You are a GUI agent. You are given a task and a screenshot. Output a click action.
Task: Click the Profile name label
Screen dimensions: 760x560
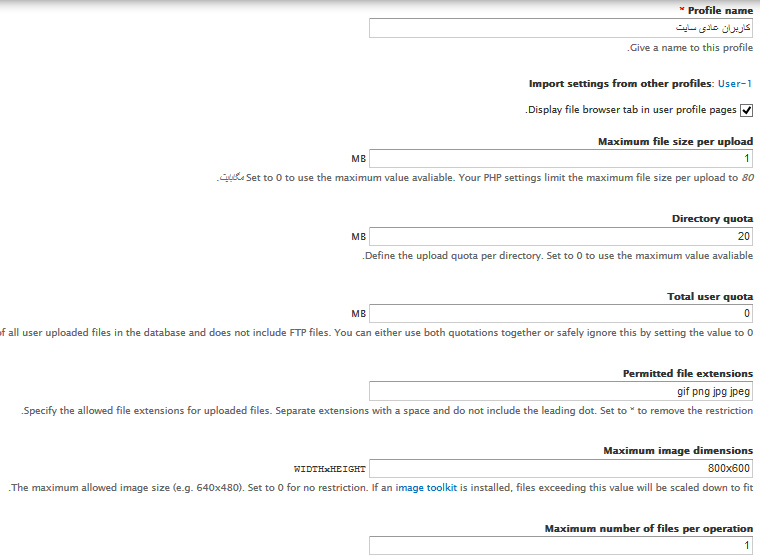[720, 11]
